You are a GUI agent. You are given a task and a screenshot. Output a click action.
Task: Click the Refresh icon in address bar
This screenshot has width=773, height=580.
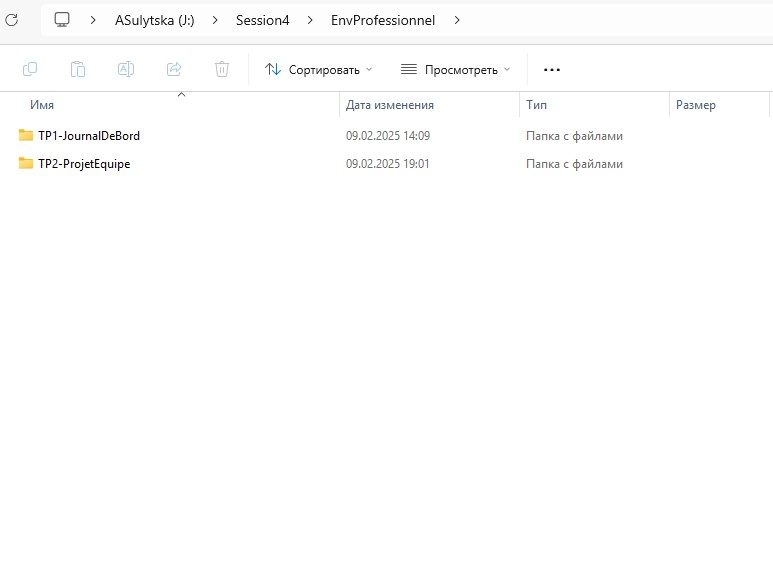[12, 20]
